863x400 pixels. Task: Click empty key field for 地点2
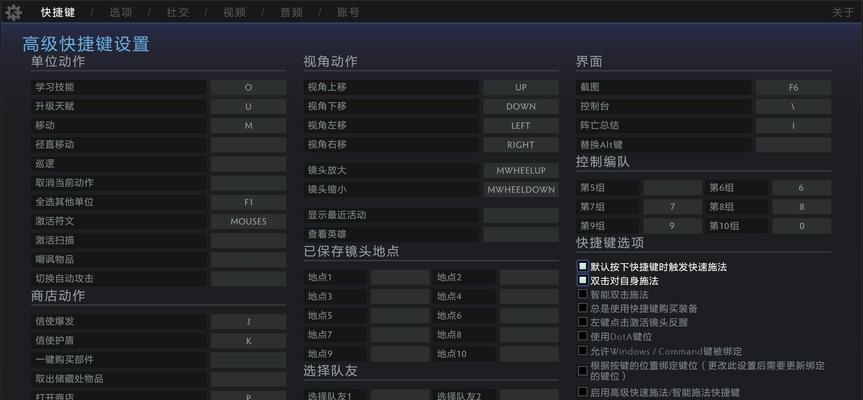coord(529,277)
